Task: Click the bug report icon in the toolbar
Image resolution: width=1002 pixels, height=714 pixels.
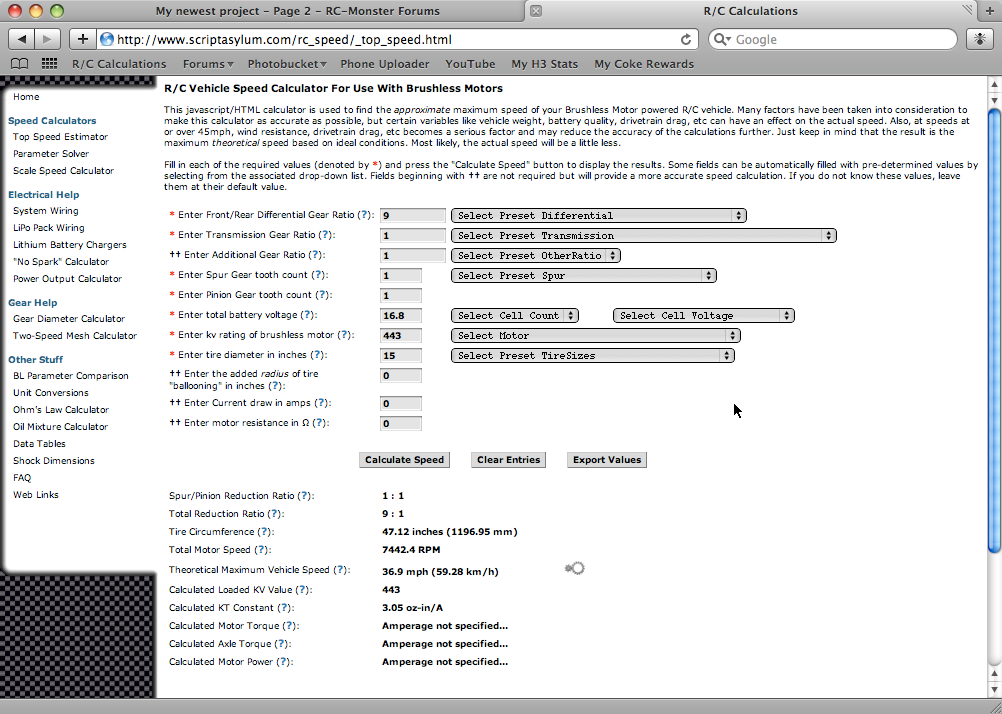Action: [979, 39]
